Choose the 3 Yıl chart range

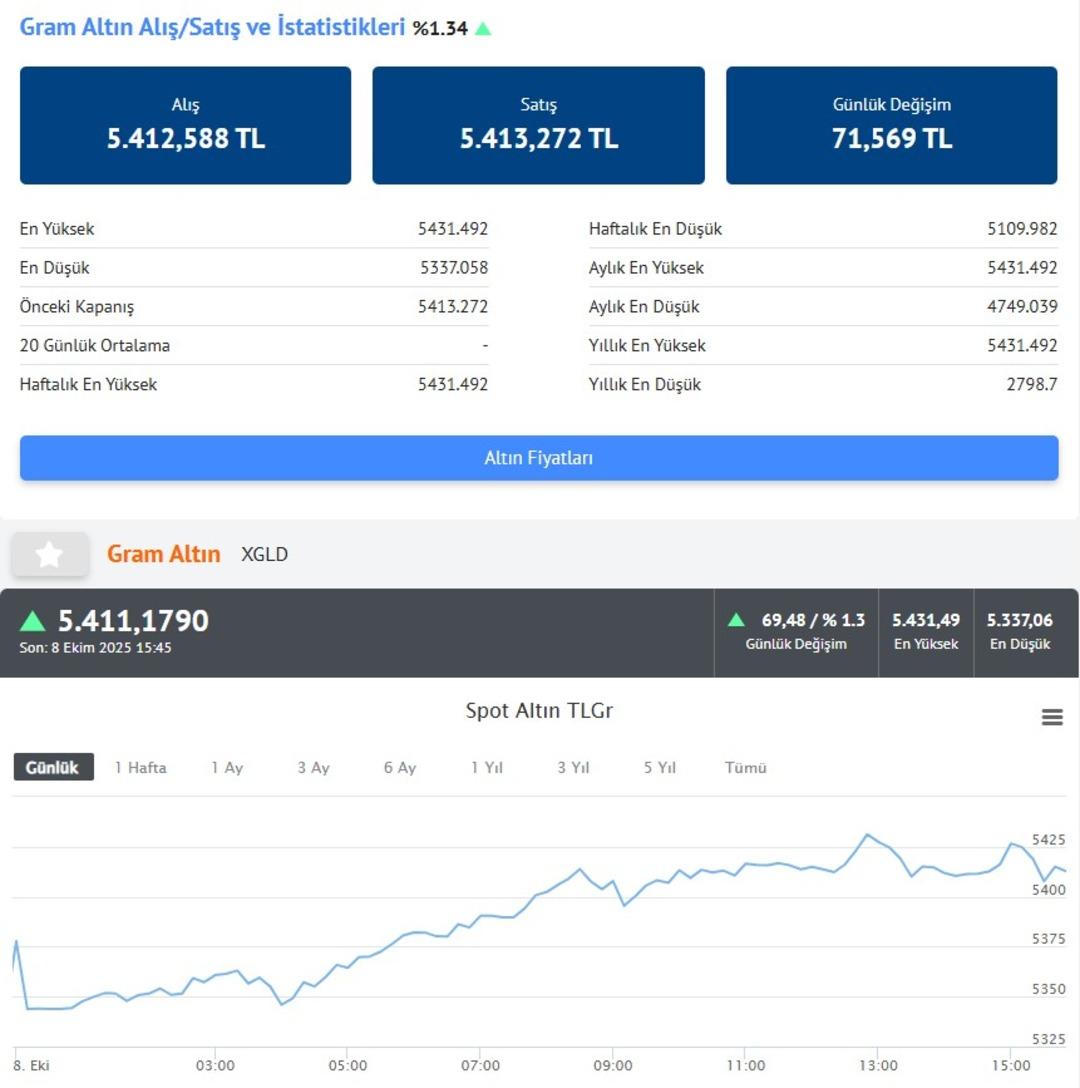tap(573, 768)
